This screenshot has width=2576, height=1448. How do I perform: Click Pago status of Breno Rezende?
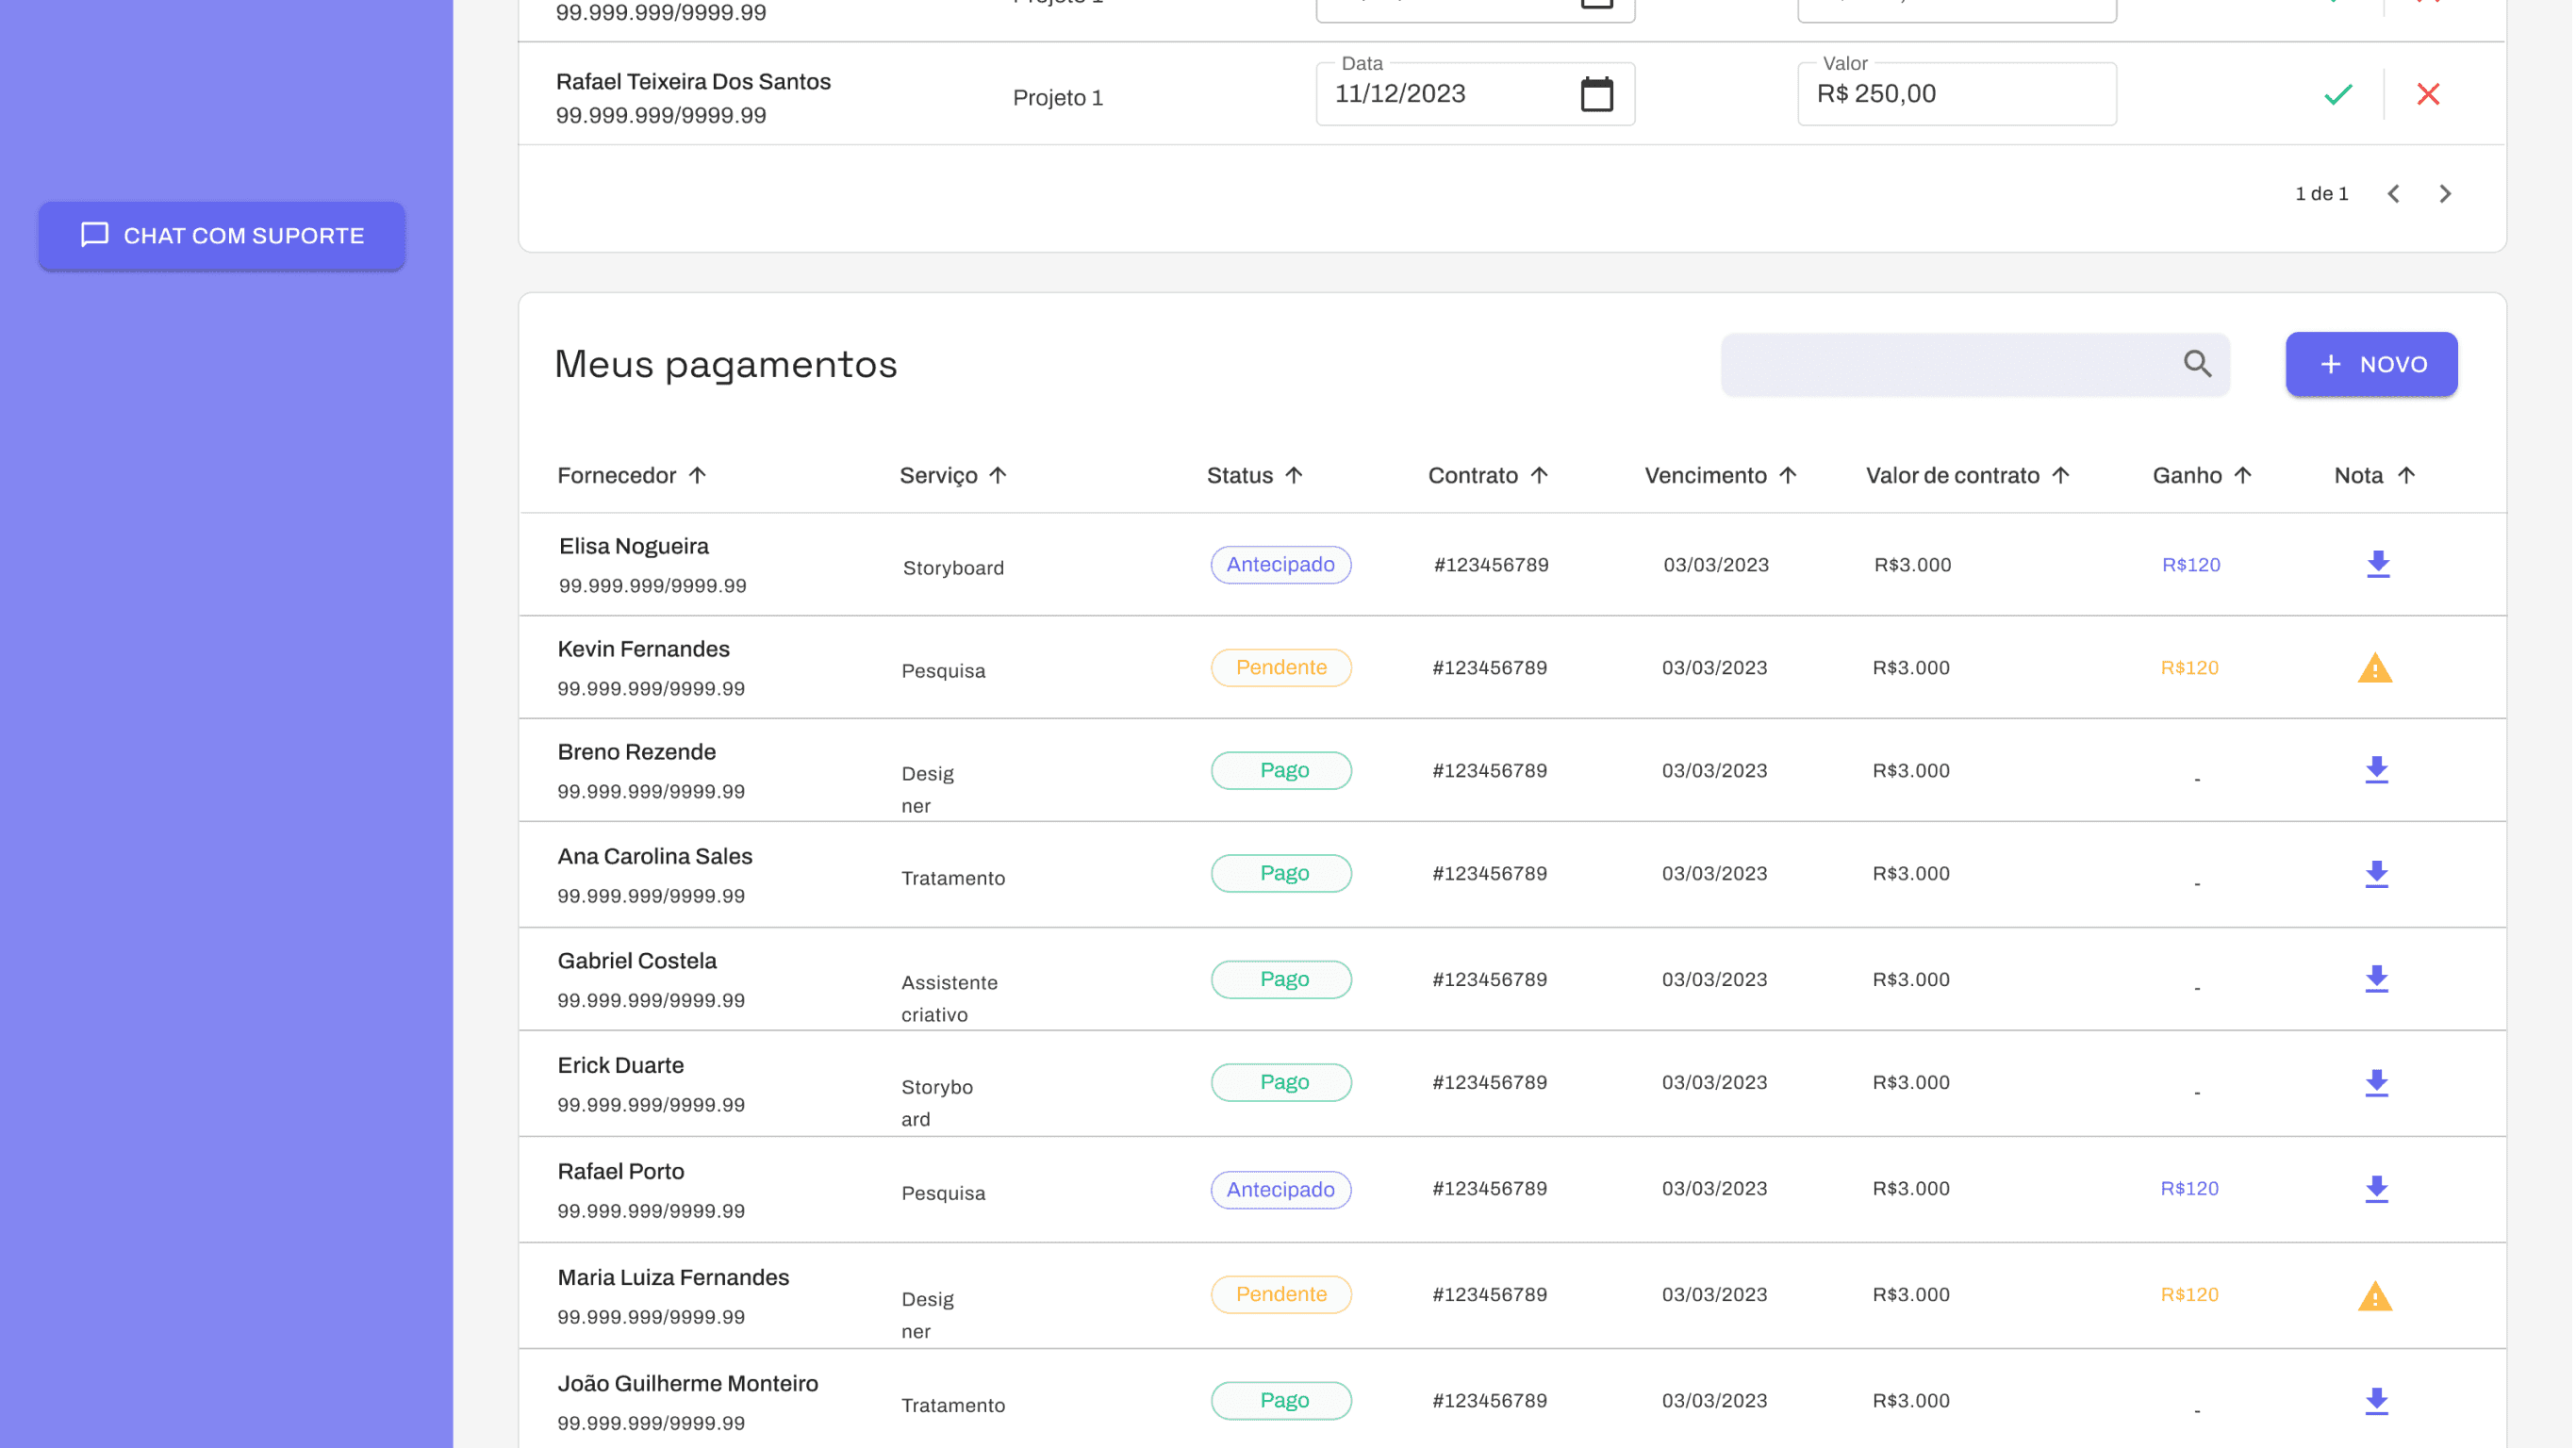[1280, 771]
